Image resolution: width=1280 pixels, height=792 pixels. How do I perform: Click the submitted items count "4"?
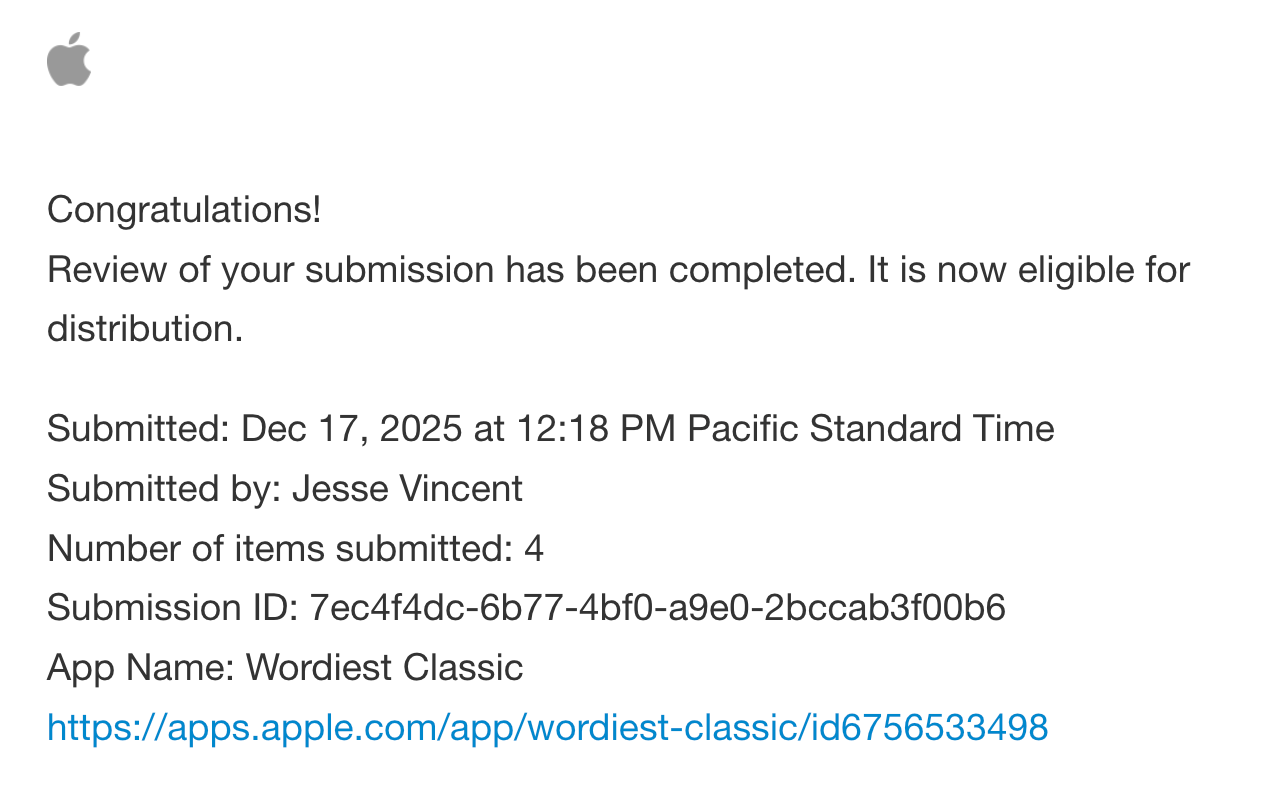[x=534, y=549]
